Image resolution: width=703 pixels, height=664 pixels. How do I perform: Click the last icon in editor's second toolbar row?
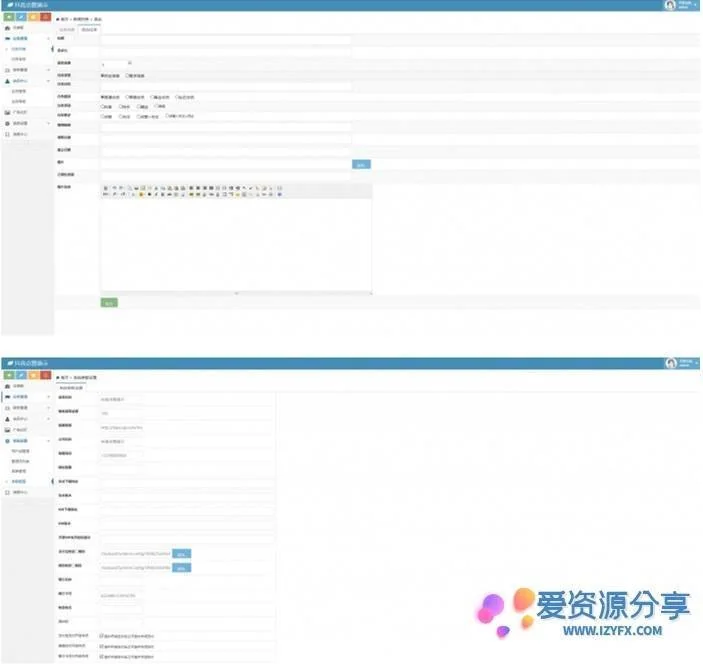[x=279, y=194]
